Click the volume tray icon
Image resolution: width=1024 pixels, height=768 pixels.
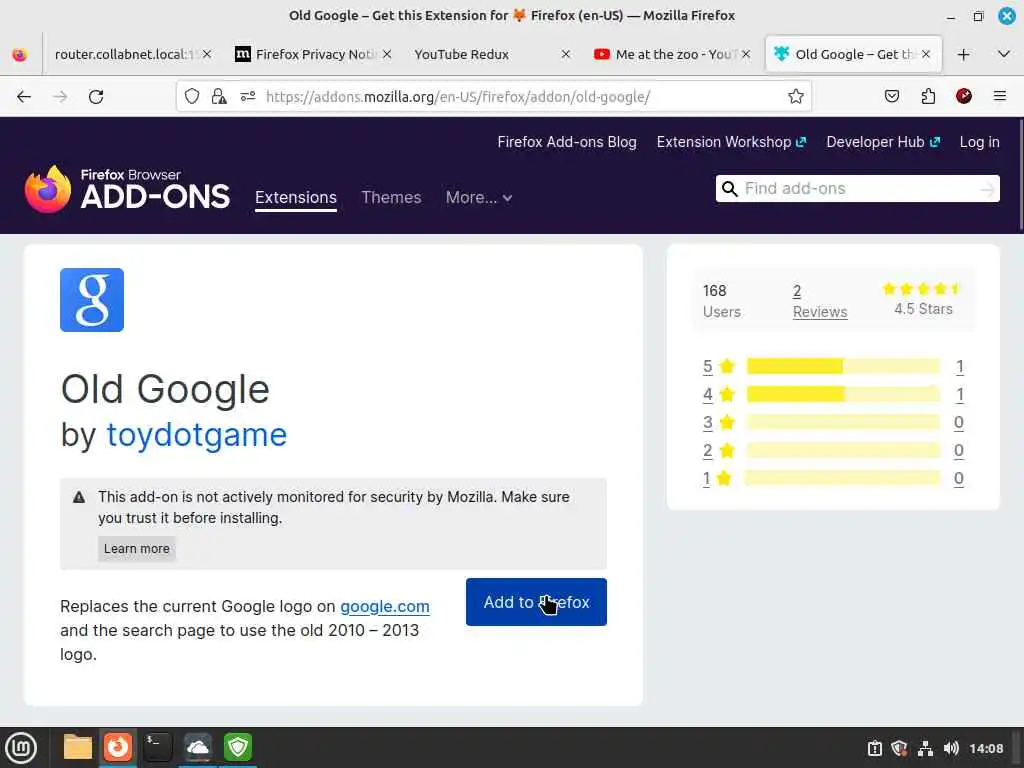pyautogui.click(x=951, y=748)
